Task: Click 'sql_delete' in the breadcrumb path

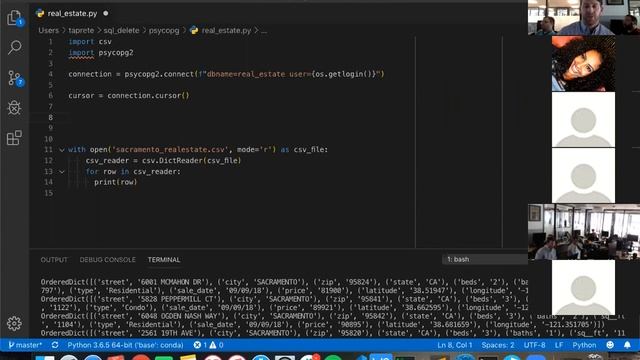Action: point(121,30)
